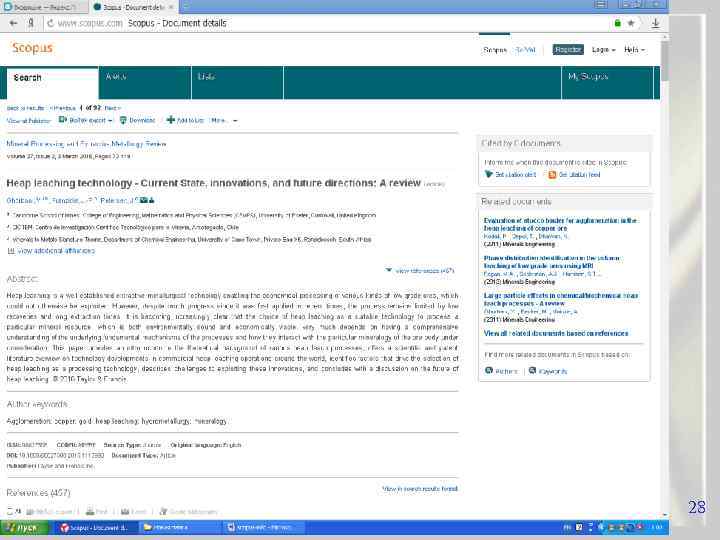The height and width of the screenshot is (540, 720).
Task: Go to the Previous document link
Action: [x=62, y=108]
